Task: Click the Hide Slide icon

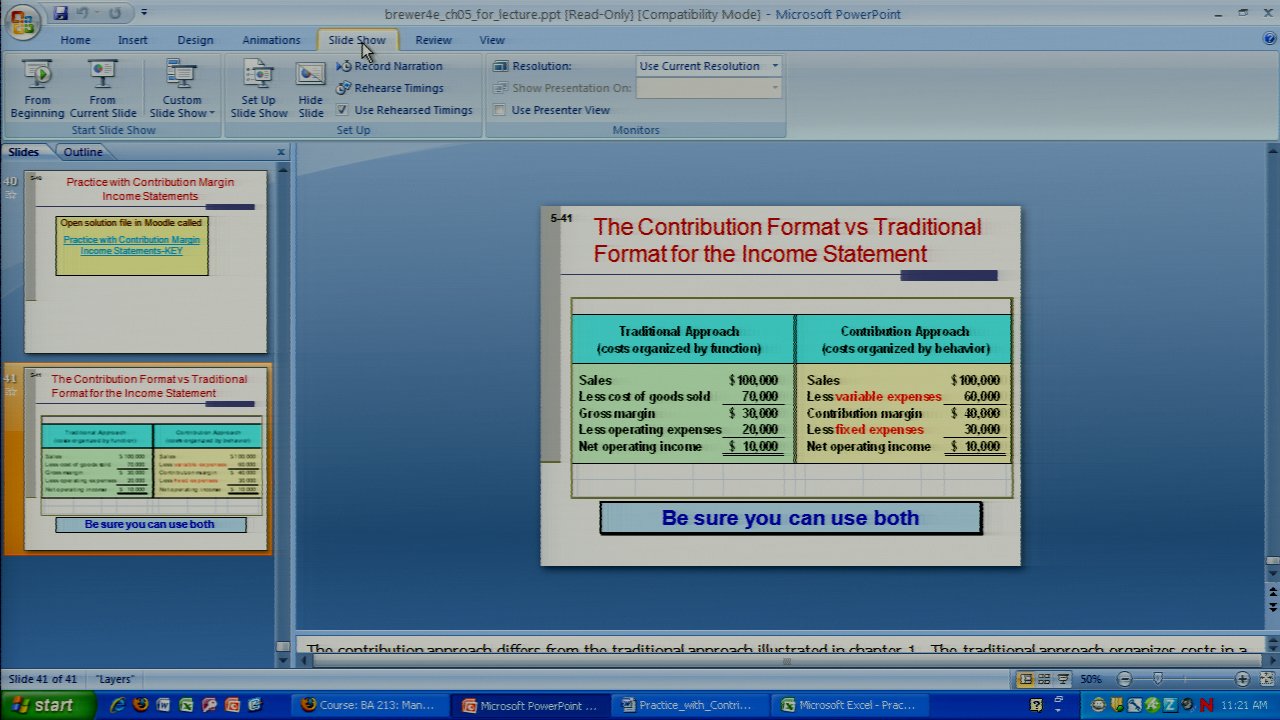Action: pos(311,89)
